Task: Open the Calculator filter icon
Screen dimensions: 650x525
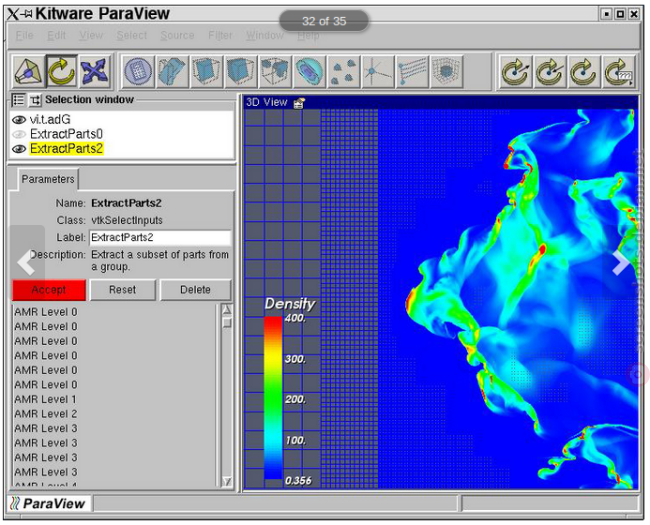Action: click(138, 71)
